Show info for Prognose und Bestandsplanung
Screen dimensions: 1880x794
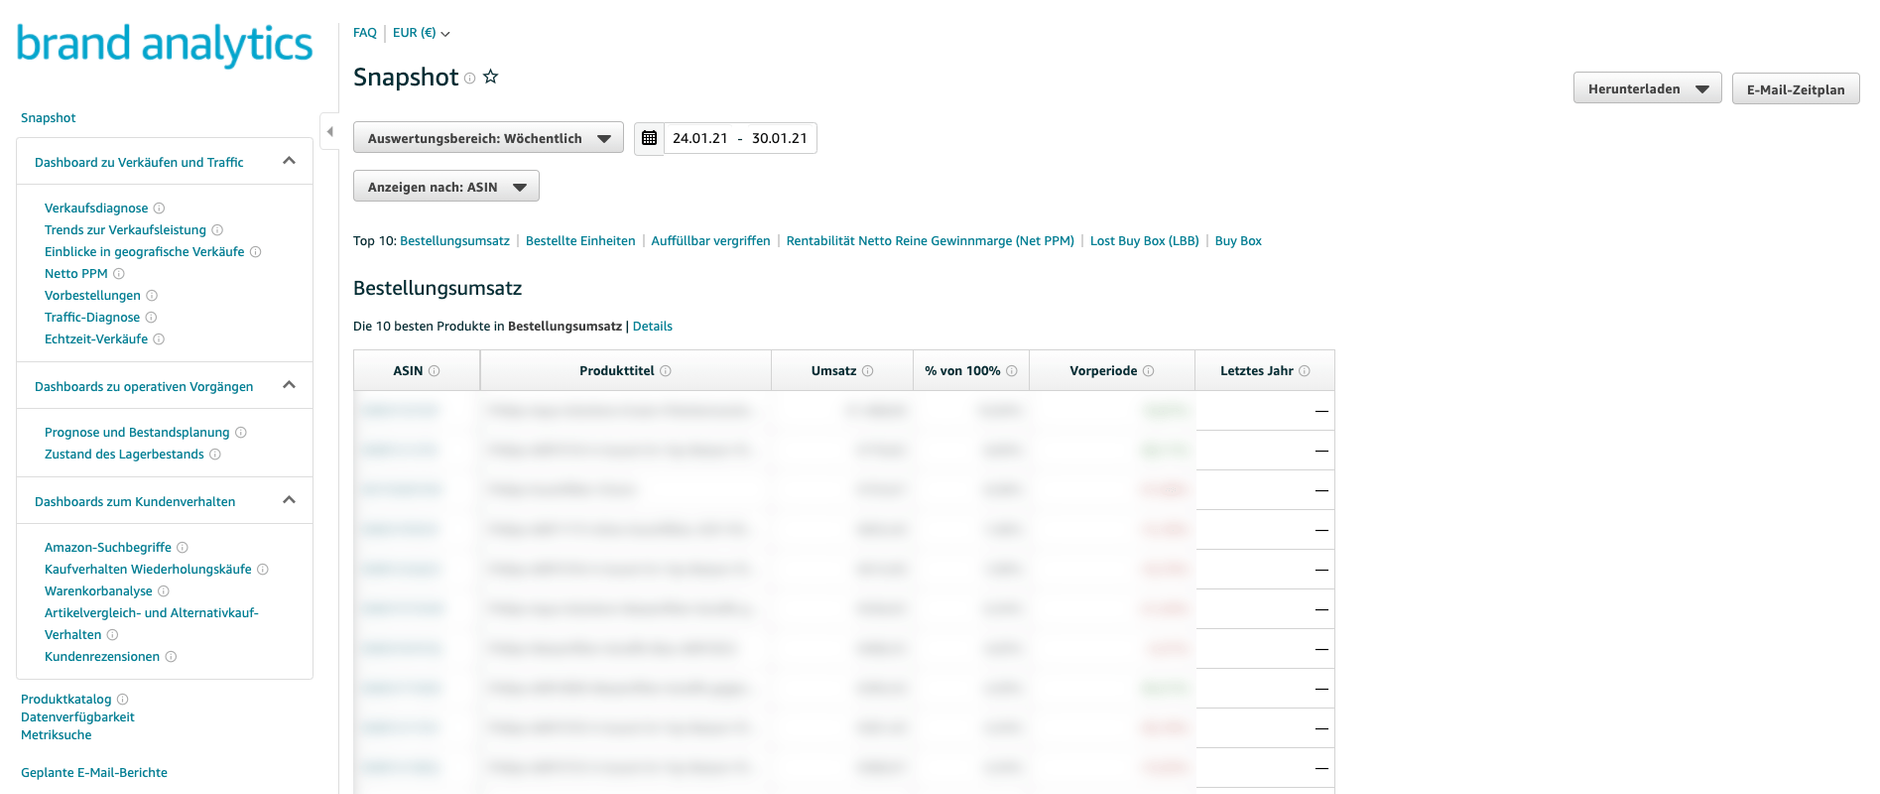[241, 433]
